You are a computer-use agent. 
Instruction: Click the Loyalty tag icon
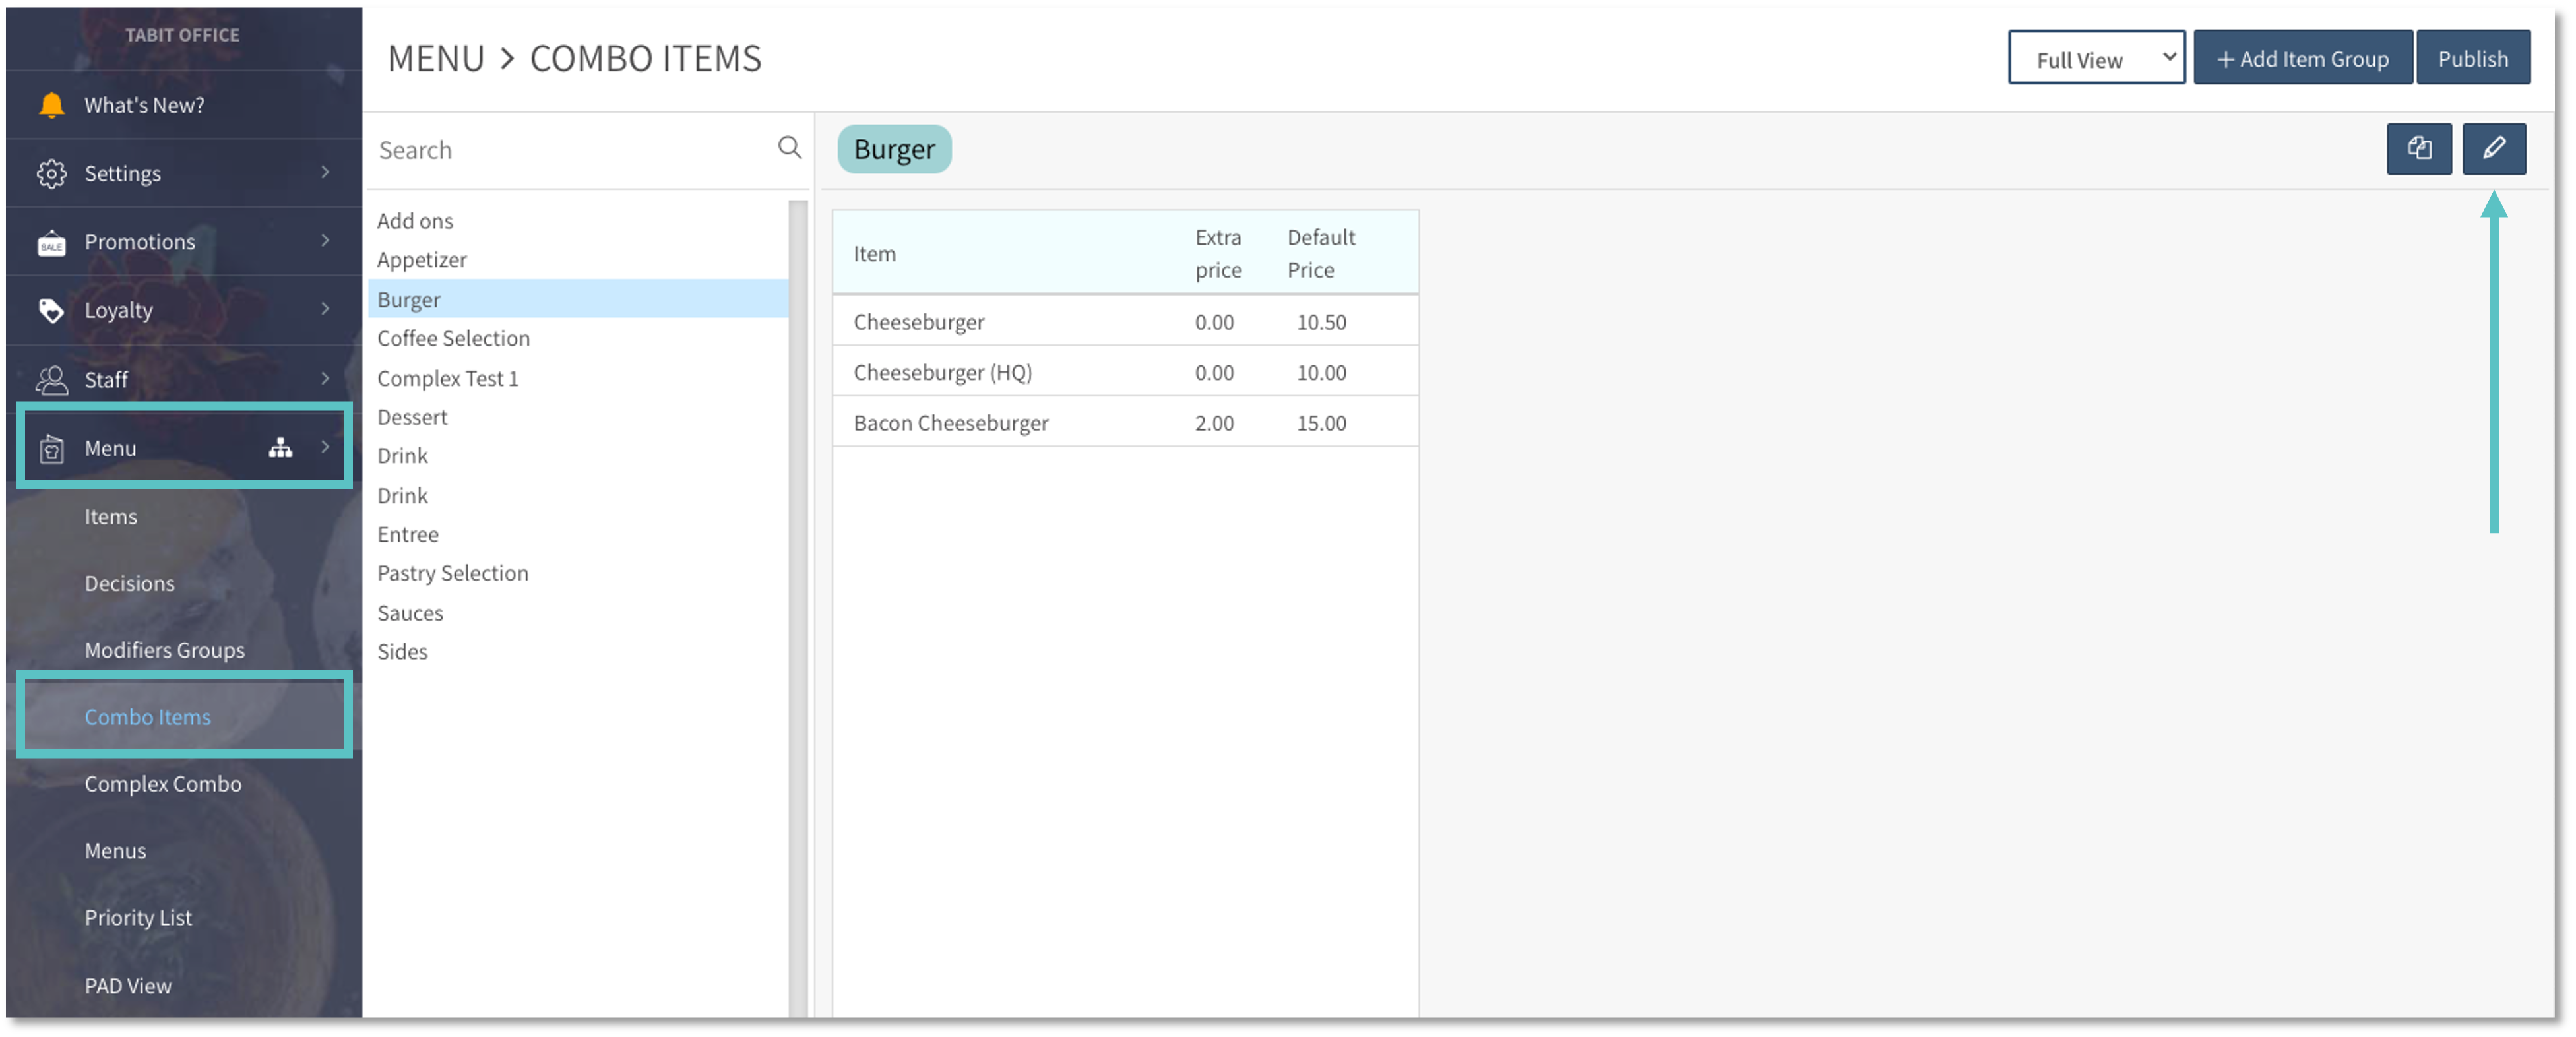51,310
